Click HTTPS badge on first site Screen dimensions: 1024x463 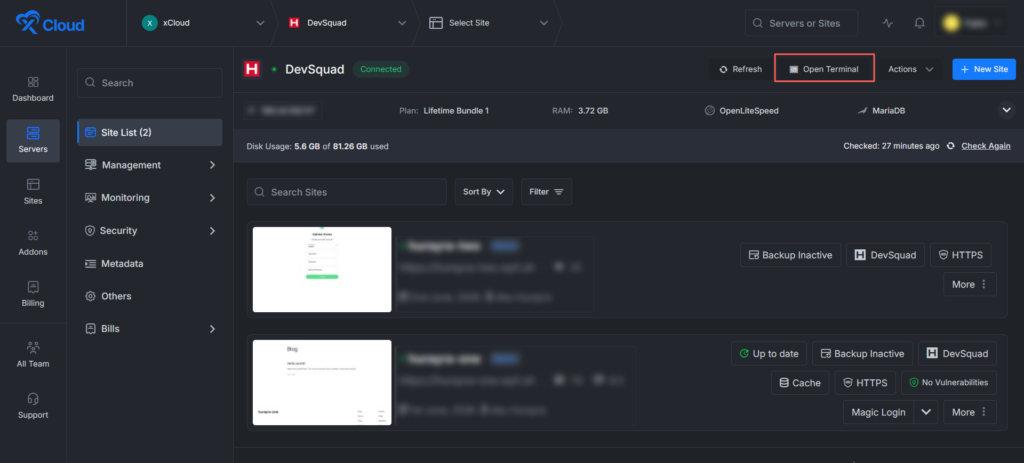[x=961, y=255]
